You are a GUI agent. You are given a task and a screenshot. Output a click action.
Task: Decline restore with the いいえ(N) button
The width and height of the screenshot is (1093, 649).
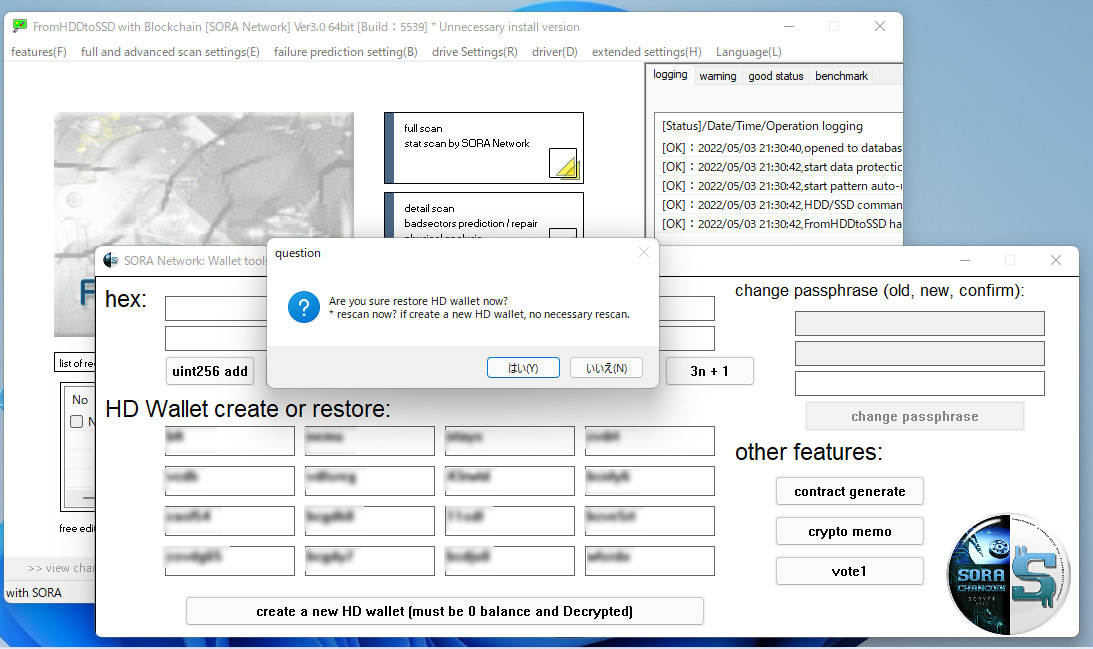(606, 368)
